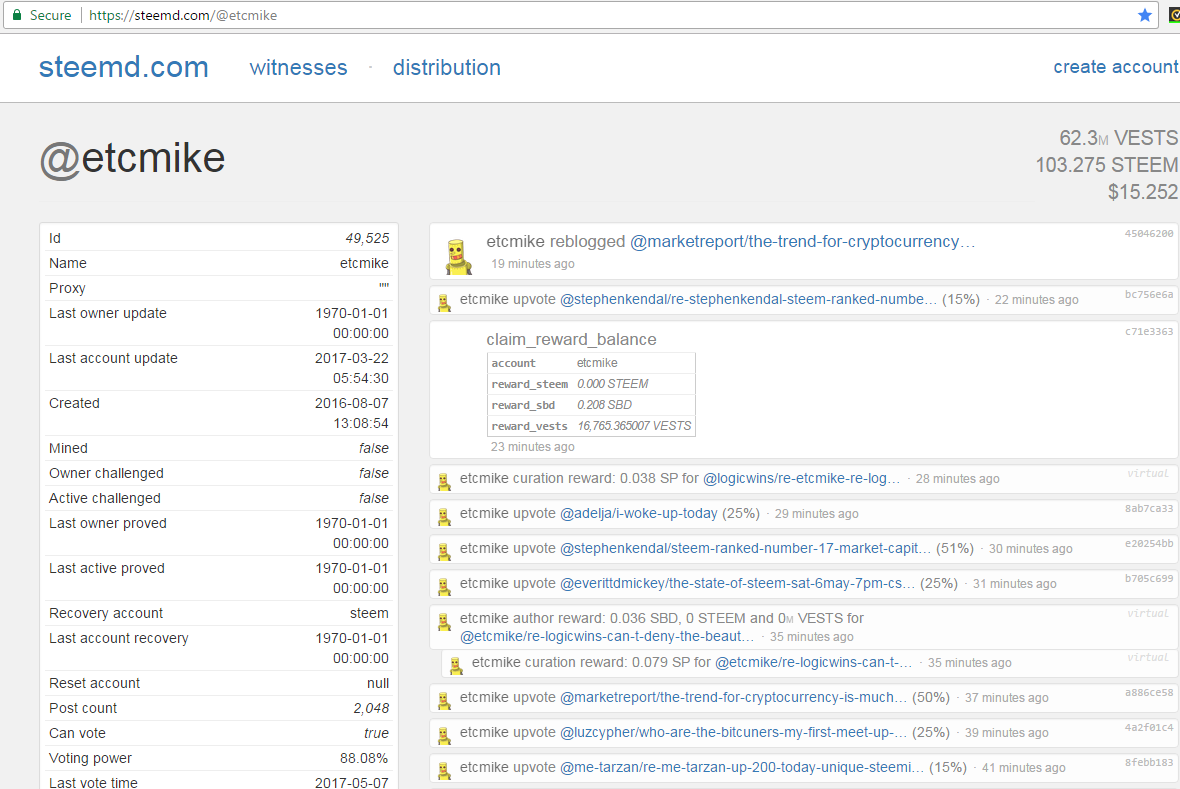Click the Can vote value true

(376, 733)
